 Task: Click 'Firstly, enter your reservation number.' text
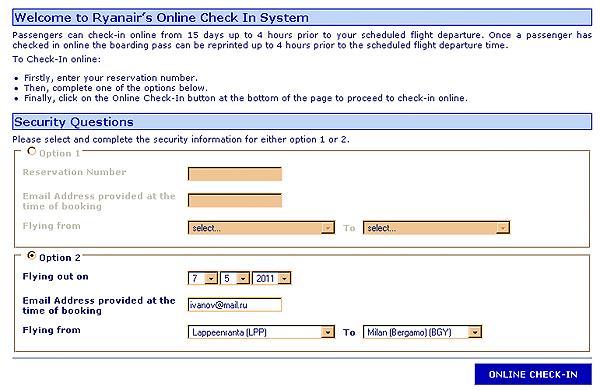point(111,78)
